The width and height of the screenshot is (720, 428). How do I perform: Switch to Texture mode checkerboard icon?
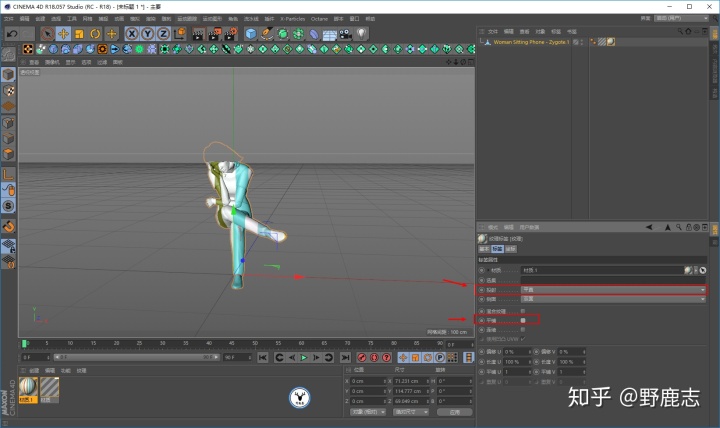click(x=8, y=90)
